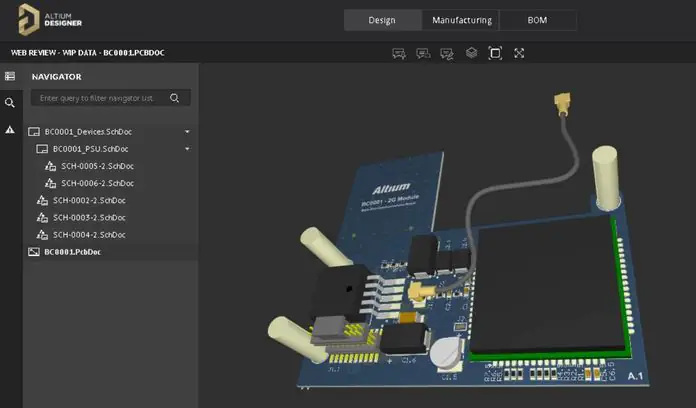The width and height of the screenshot is (696, 408).
Task: Select BC0001_Devices.SchDoc in navigator
Action: [88, 132]
